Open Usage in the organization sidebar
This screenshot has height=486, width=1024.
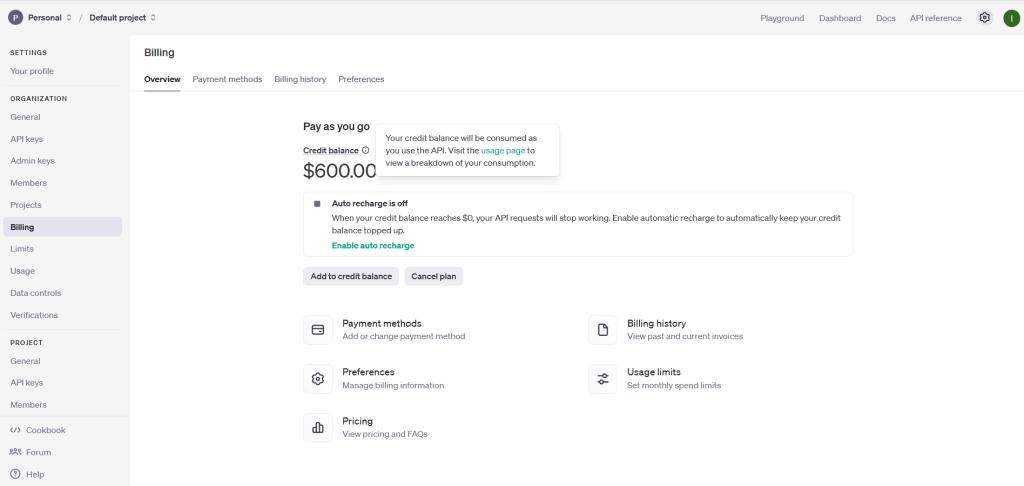22,271
